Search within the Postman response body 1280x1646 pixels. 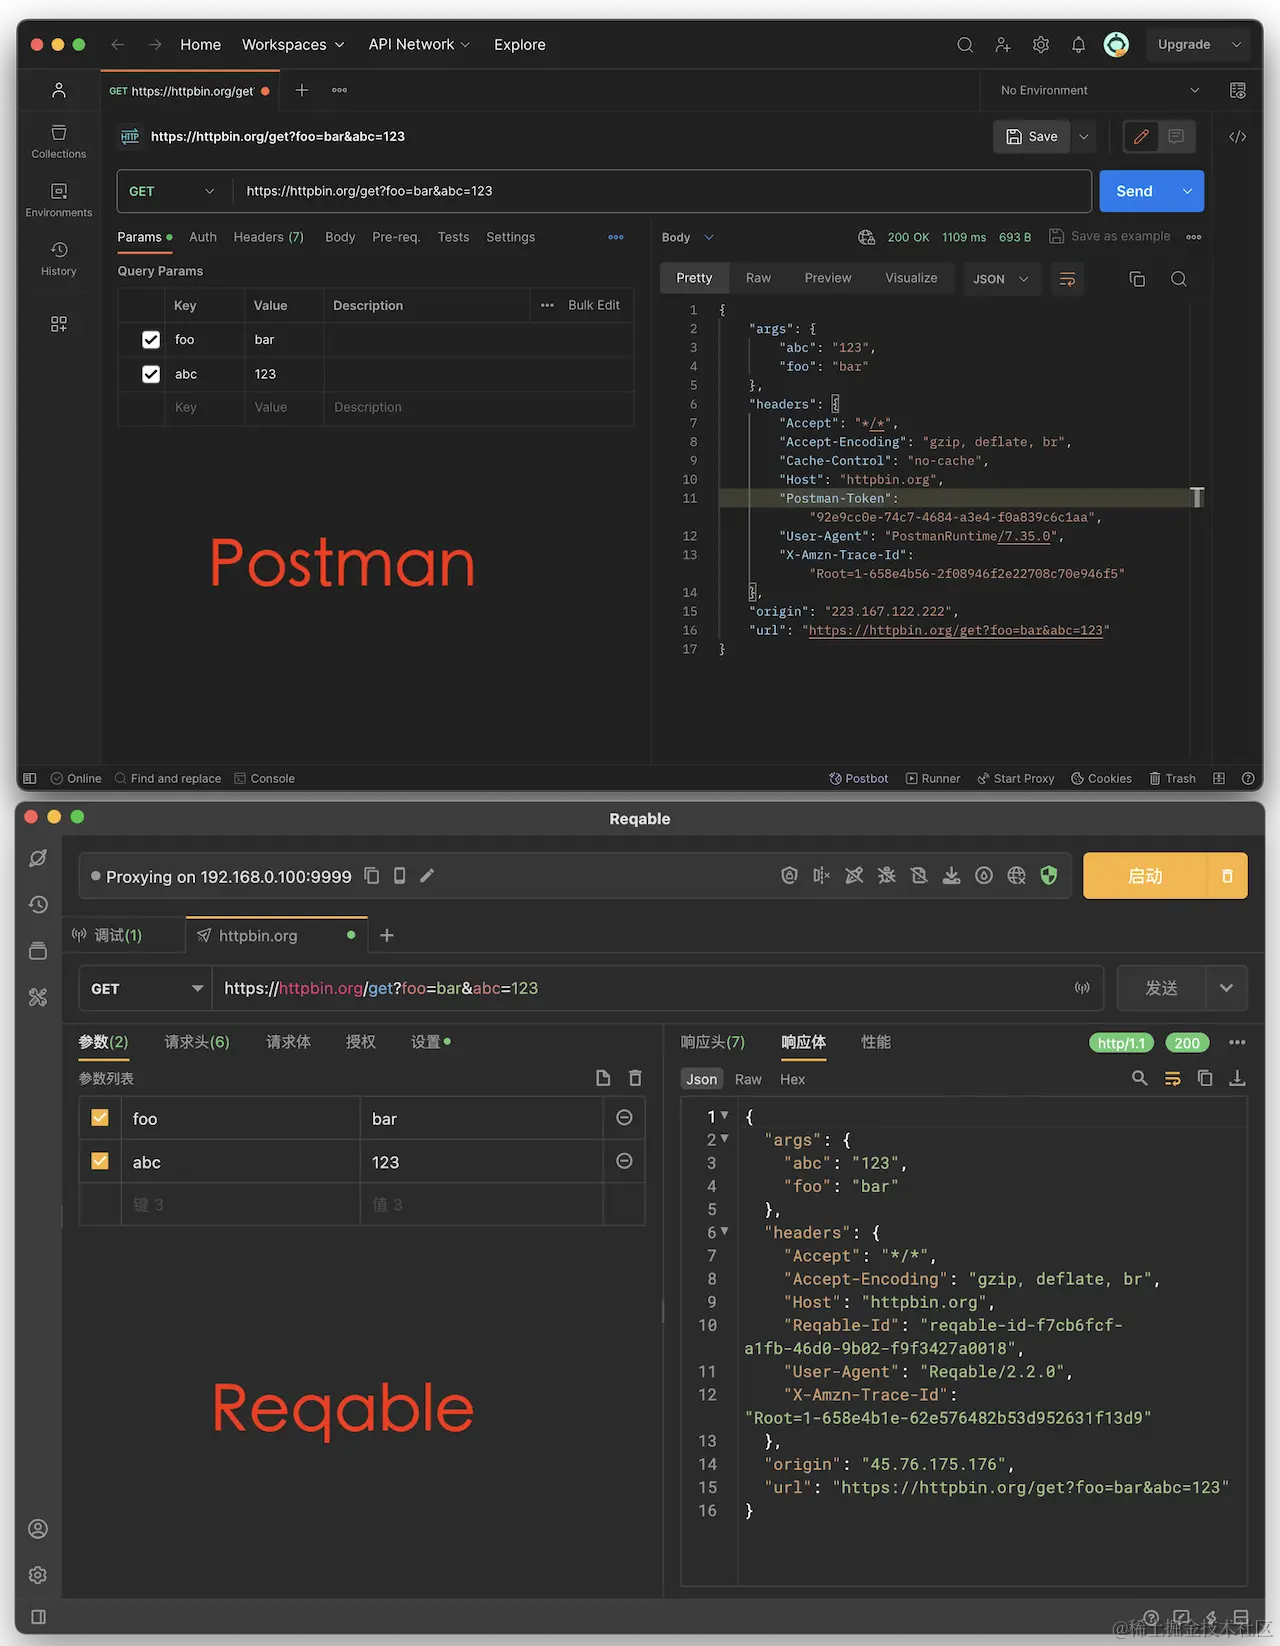[1179, 279]
